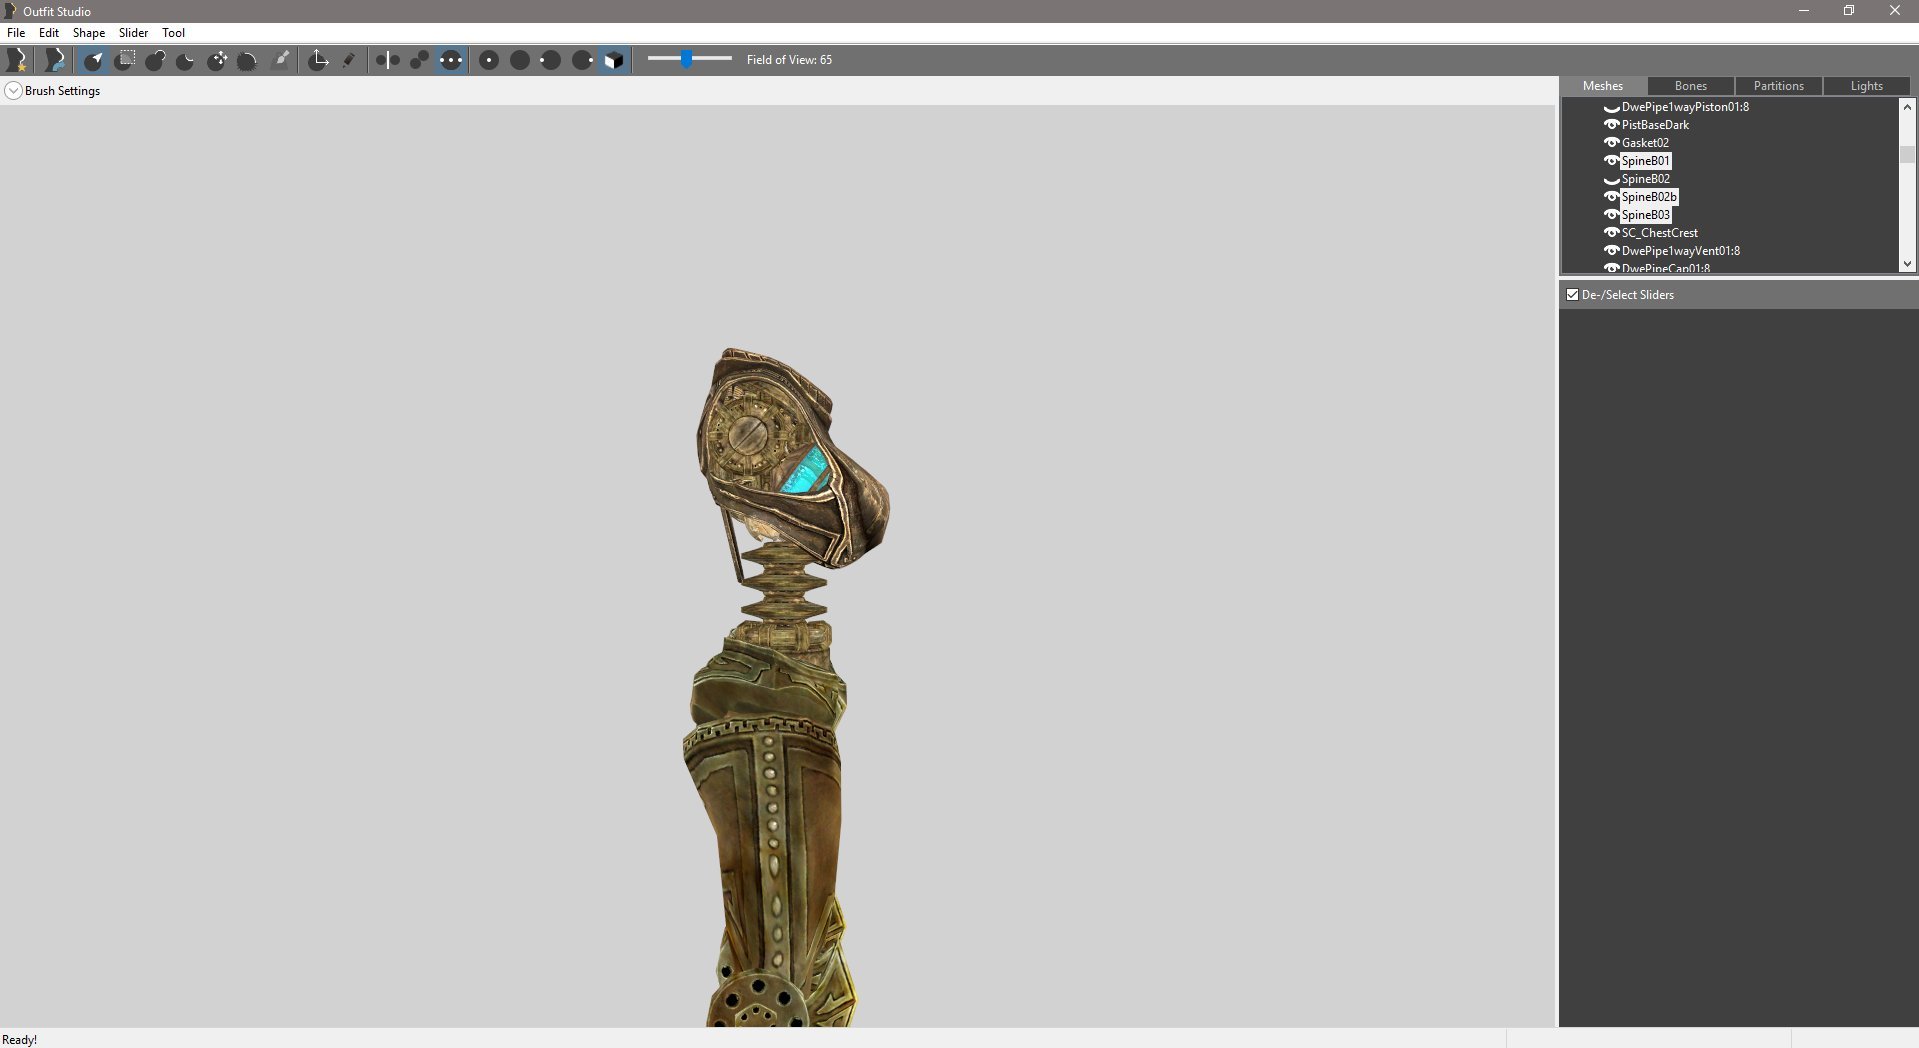This screenshot has width=1919, height=1048.
Task: Open the Slider menu
Action: coord(134,33)
